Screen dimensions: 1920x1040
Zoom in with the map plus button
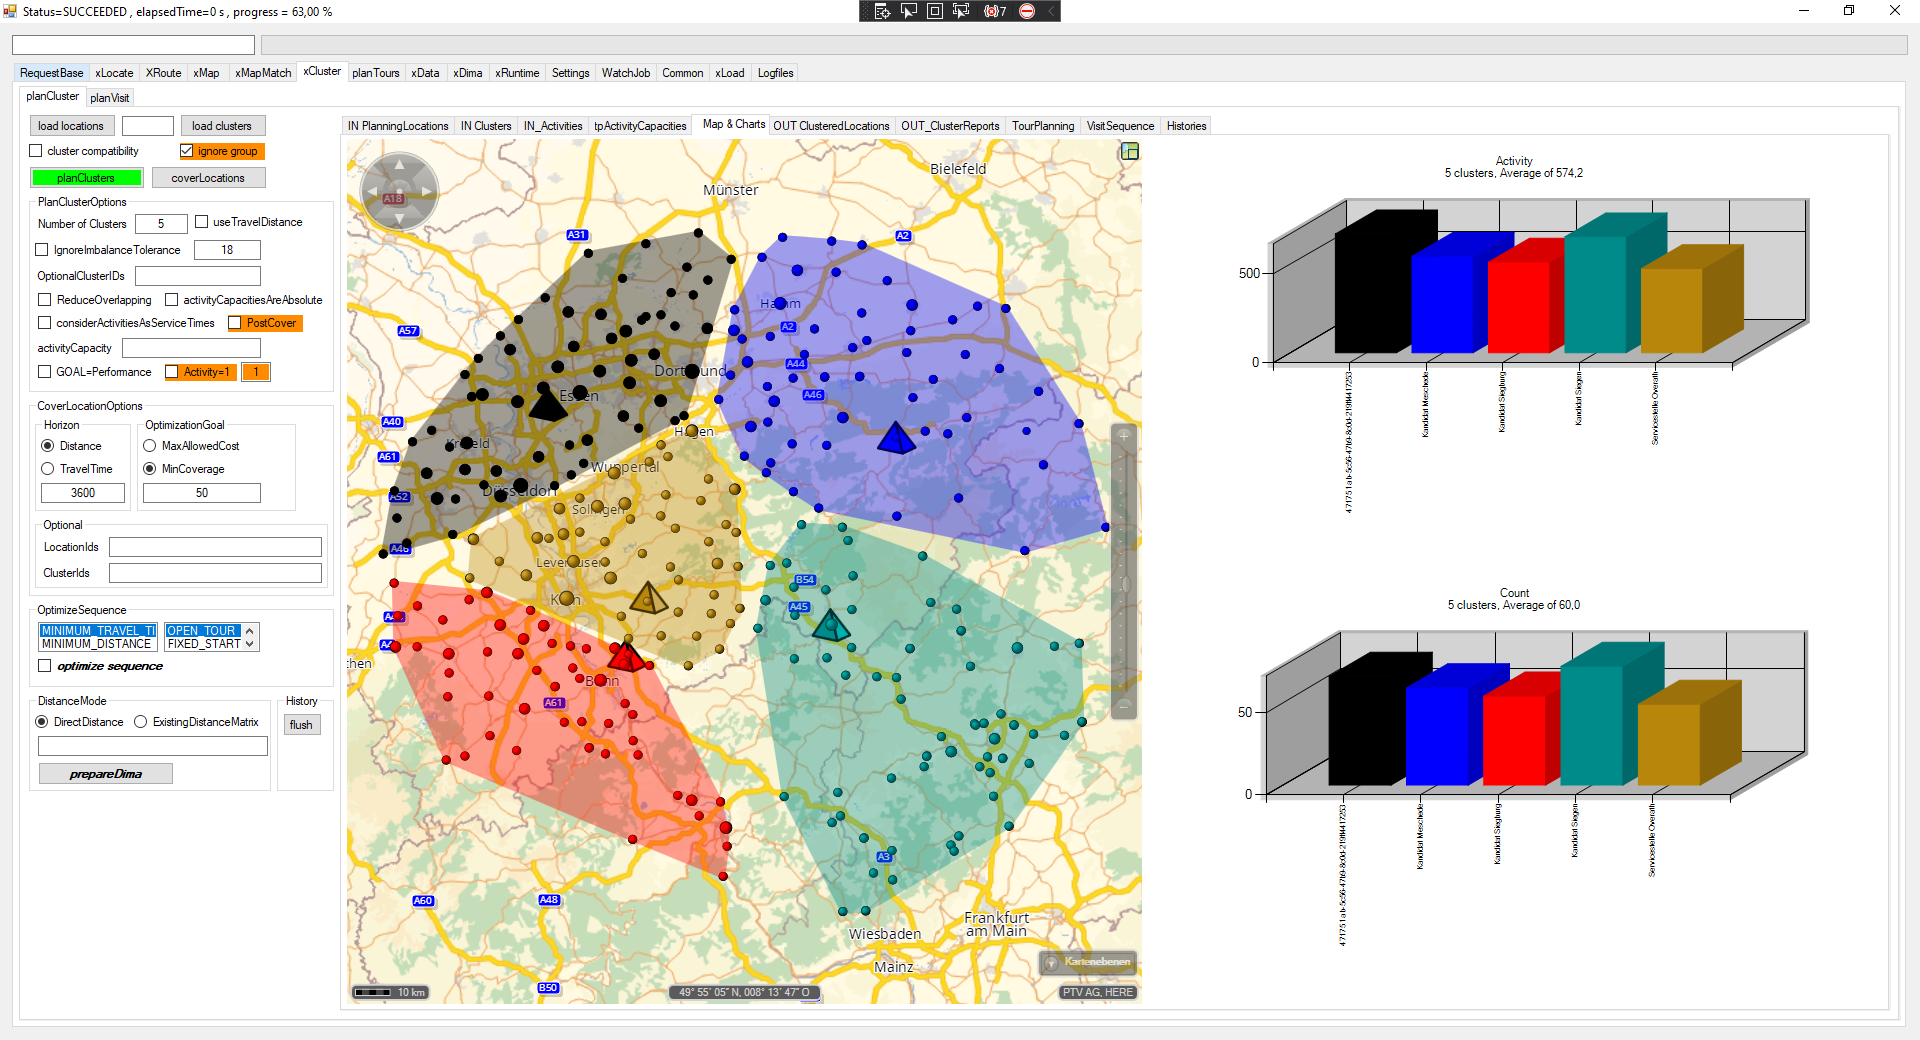point(1124,436)
